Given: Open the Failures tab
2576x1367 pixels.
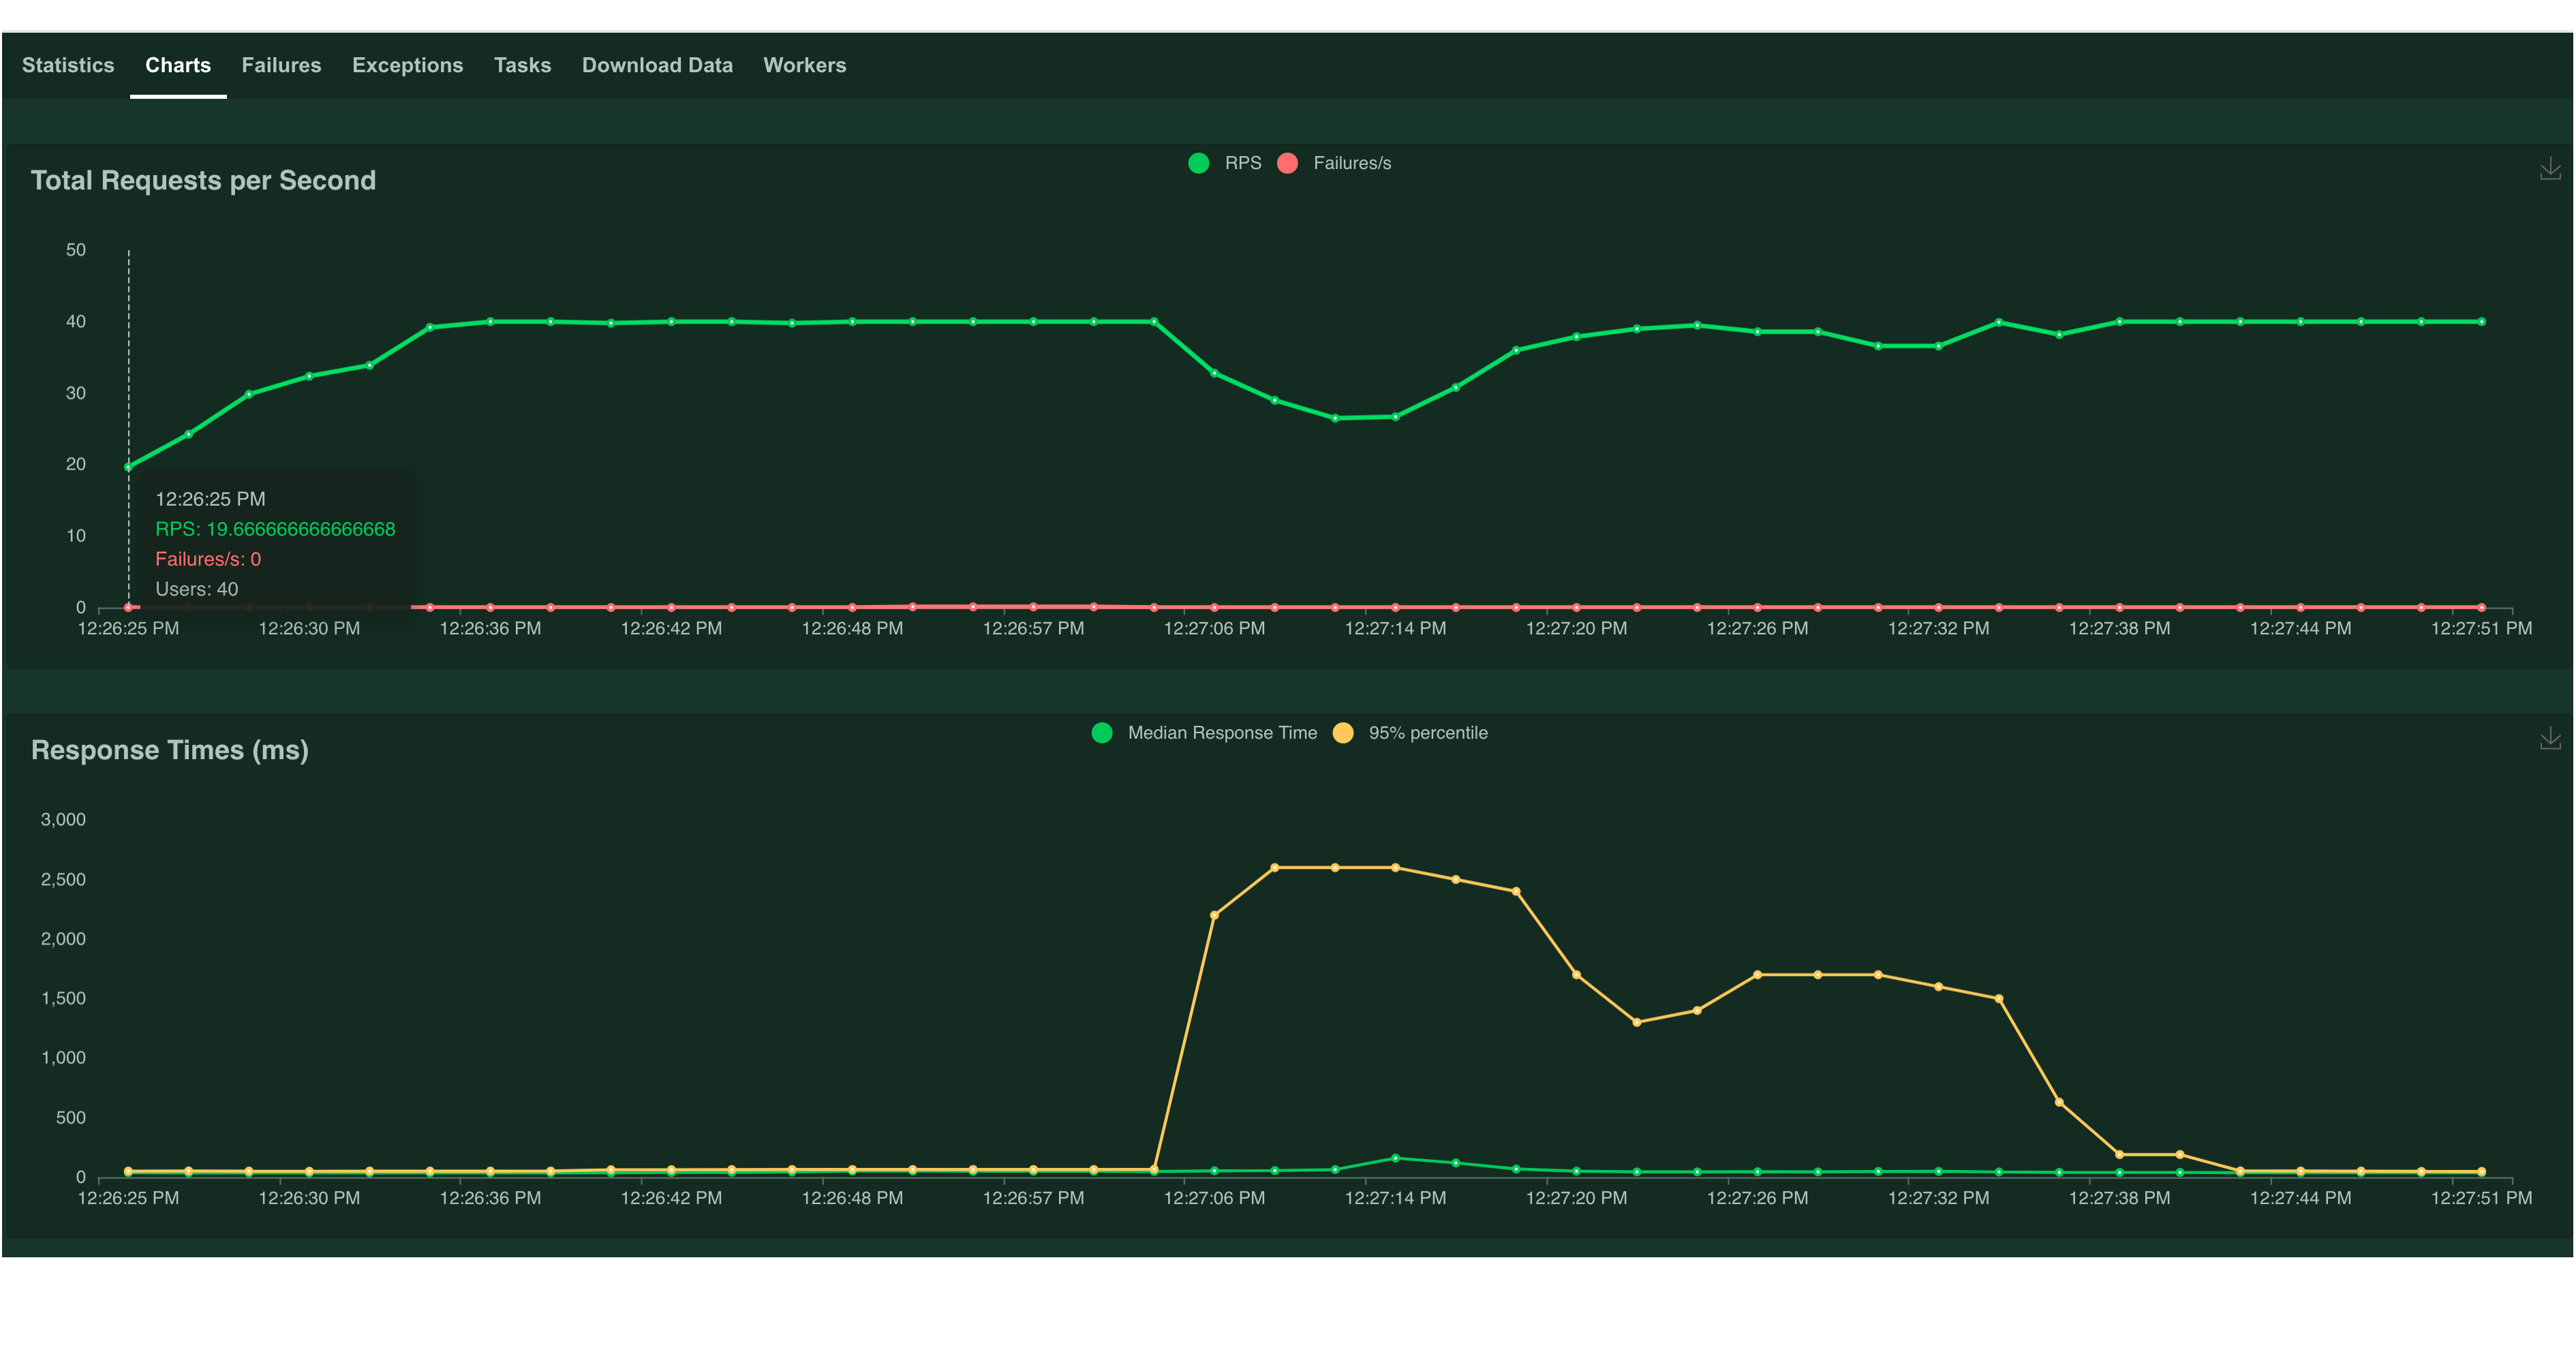Looking at the screenshot, I should 281,64.
